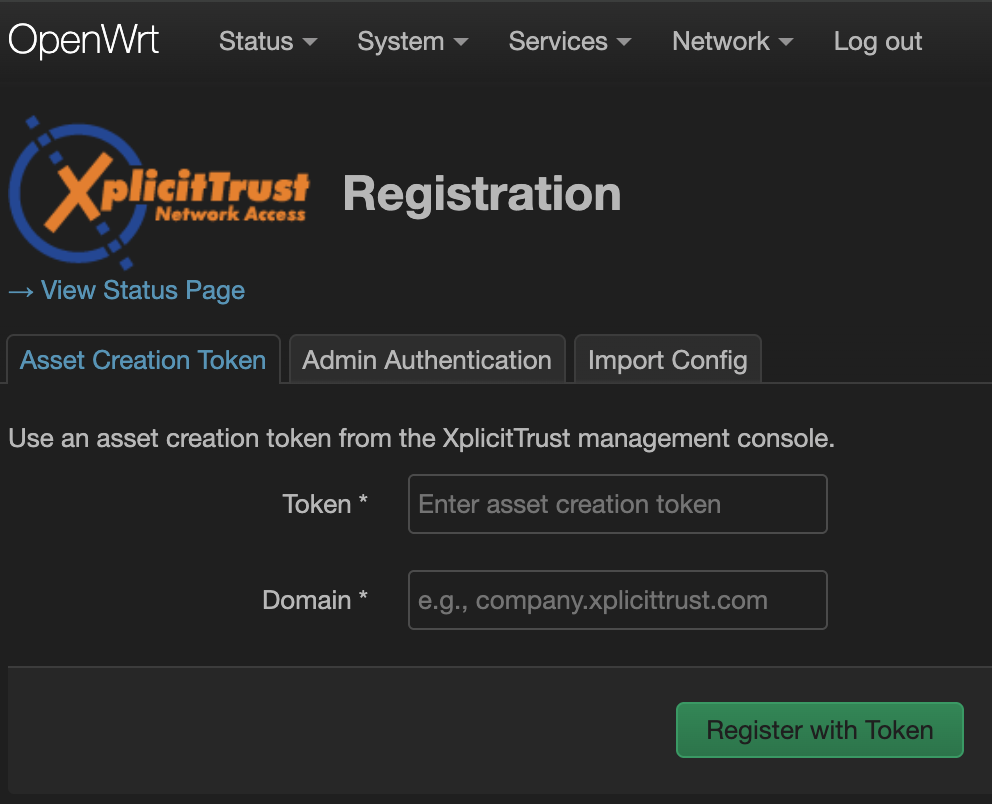Screen dimensions: 992x804
Task: Select the Asset Creation Token tab
Action: (142, 359)
